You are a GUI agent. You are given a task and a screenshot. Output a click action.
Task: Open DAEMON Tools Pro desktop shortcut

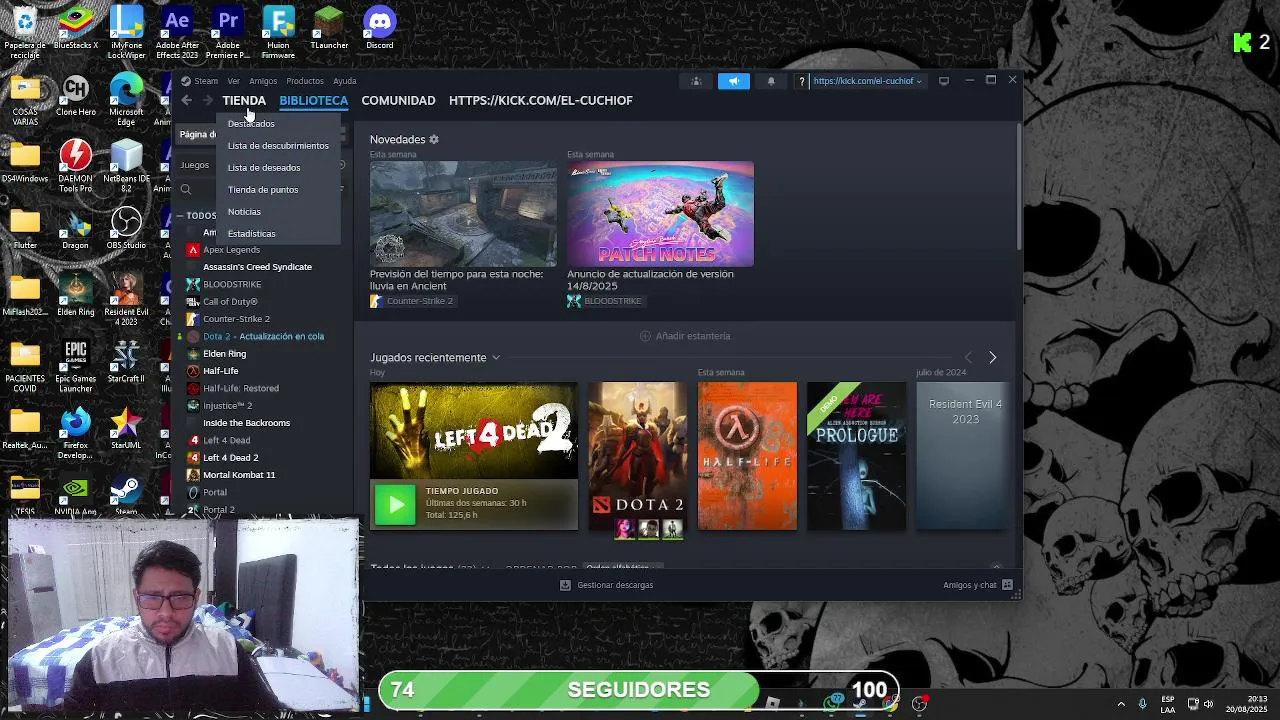(x=76, y=165)
